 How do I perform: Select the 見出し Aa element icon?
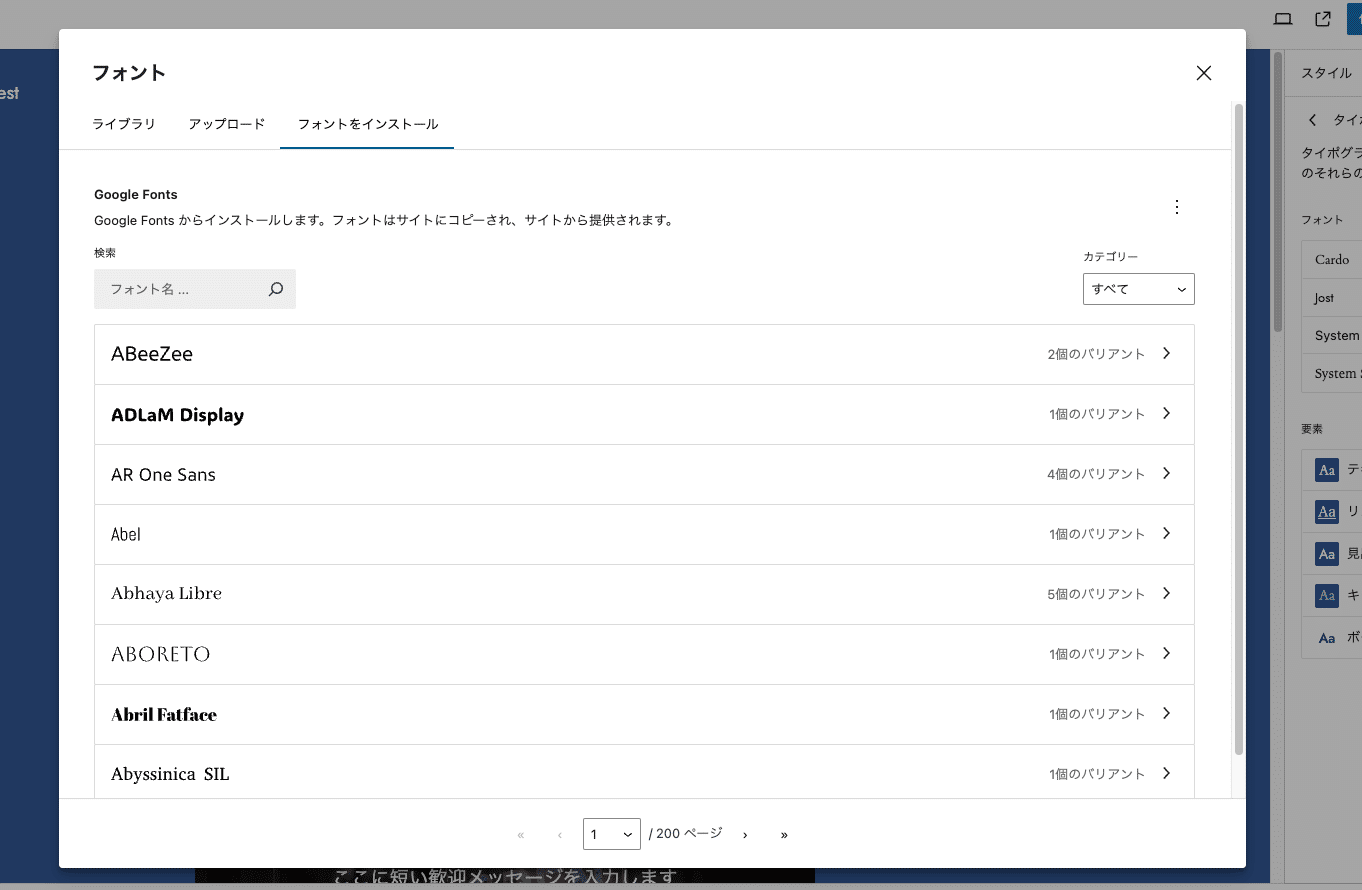point(1326,553)
